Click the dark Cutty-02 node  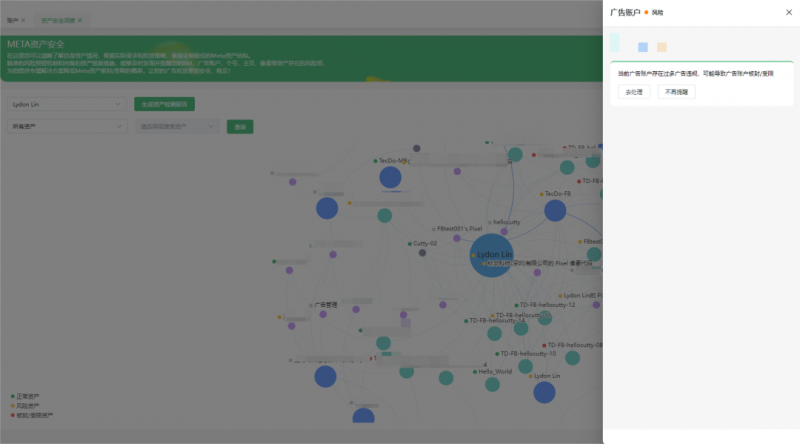[422, 253]
